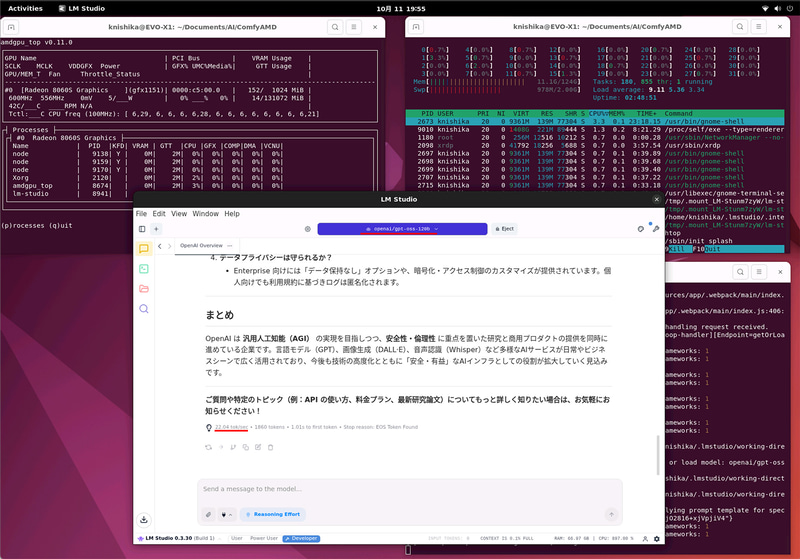Click the Kill label in htop
The height and width of the screenshot is (559, 800).
point(677,249)
